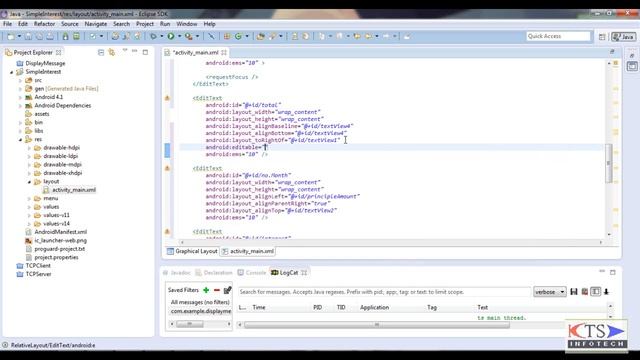Edit the selected LogCat filter
The image size is (640, 360).
click(227, 290)
